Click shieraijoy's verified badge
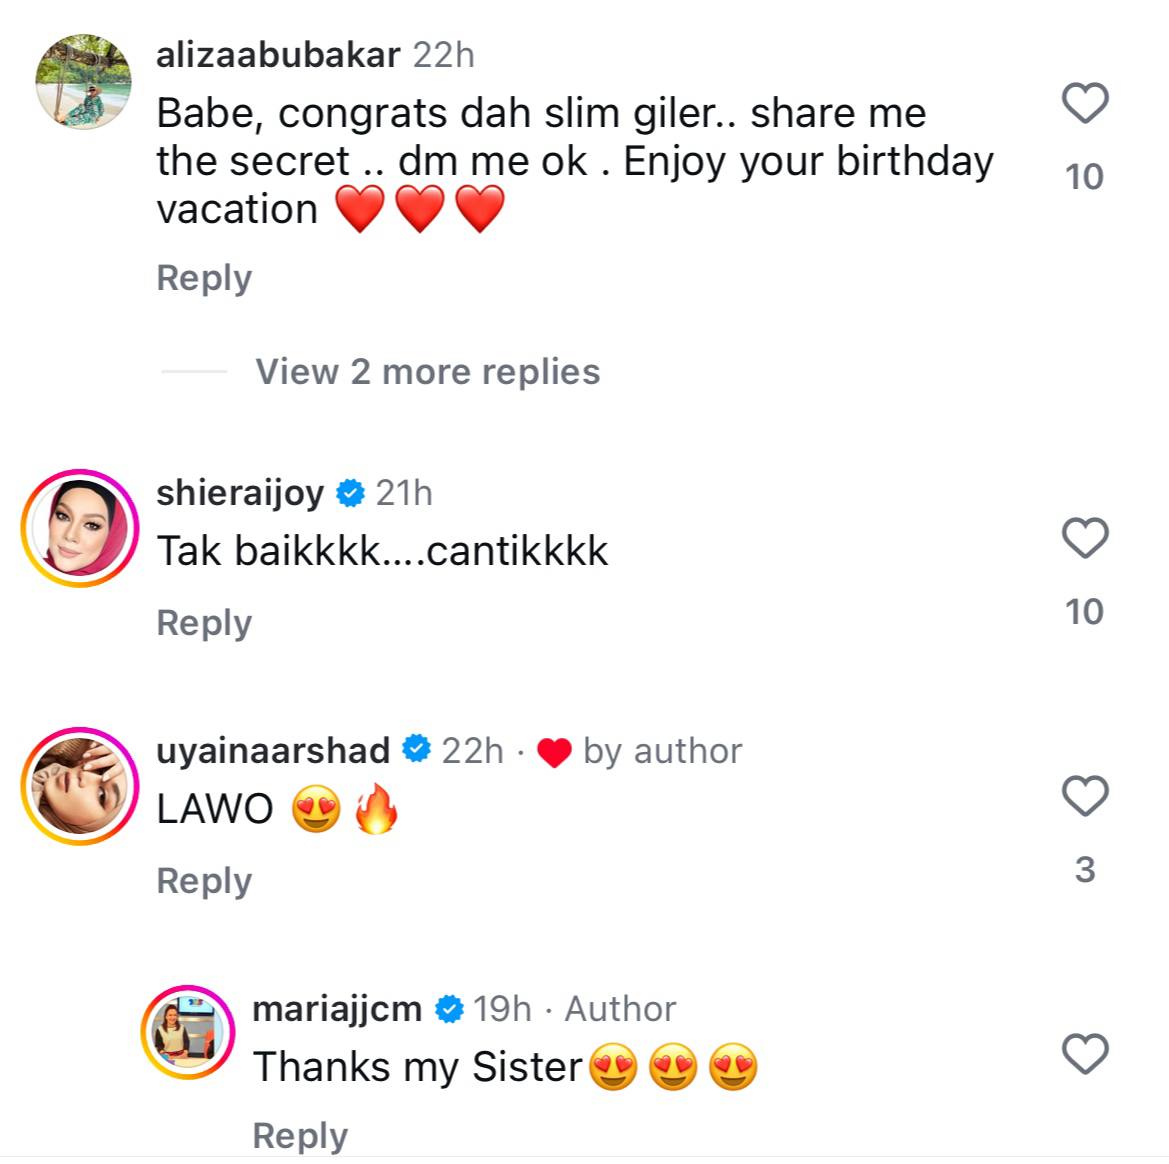1169x1164 pixels. [x=350, y=493]
